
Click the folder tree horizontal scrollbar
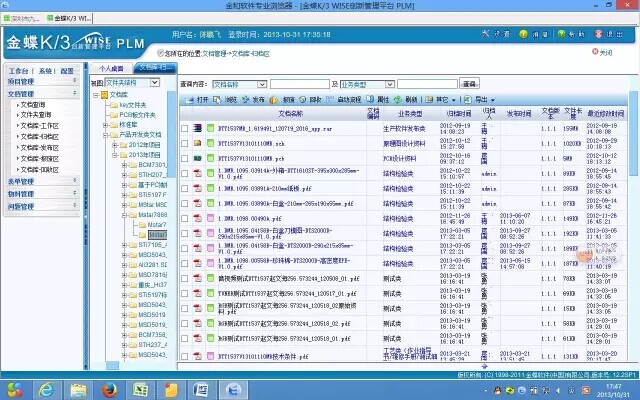113,365
